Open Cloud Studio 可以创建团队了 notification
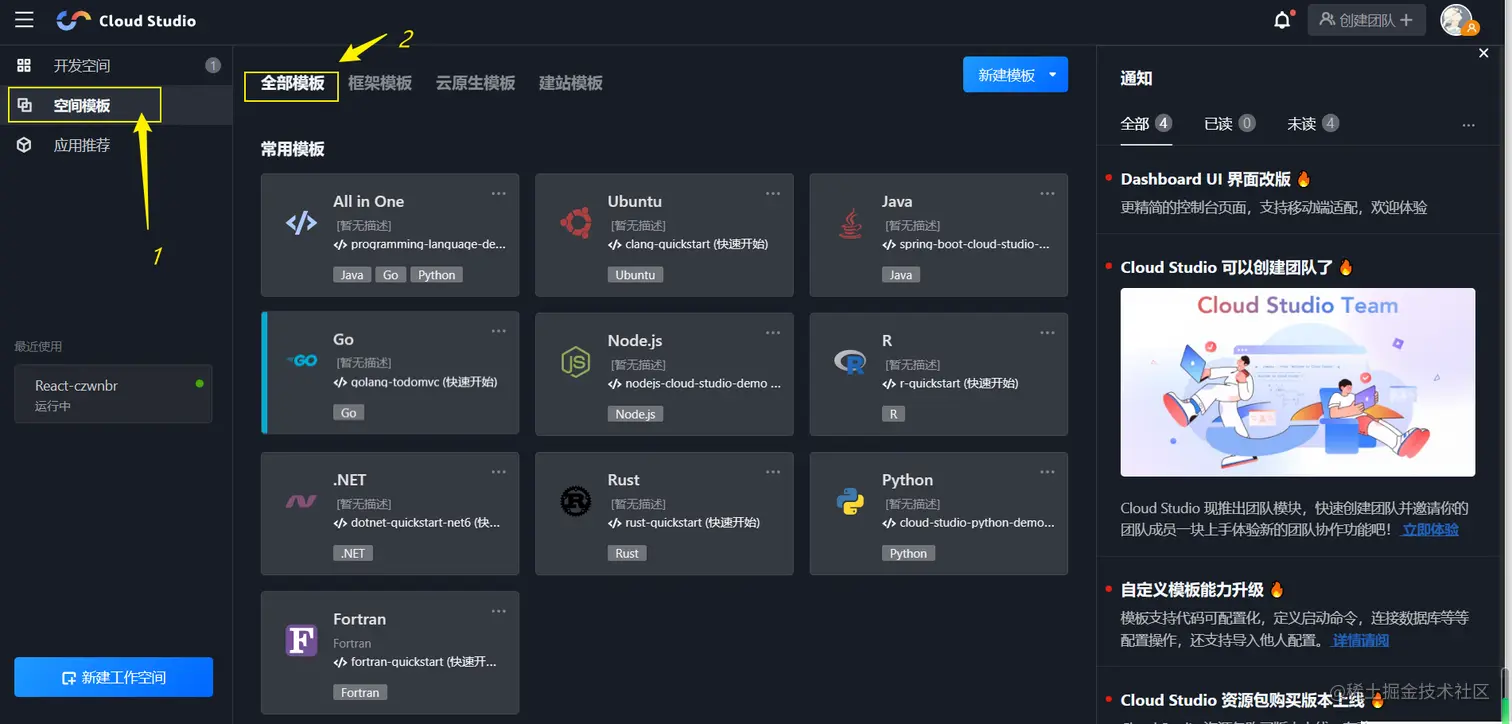The height and width of the screenshot is (724, 1512). pos(1227,267)
